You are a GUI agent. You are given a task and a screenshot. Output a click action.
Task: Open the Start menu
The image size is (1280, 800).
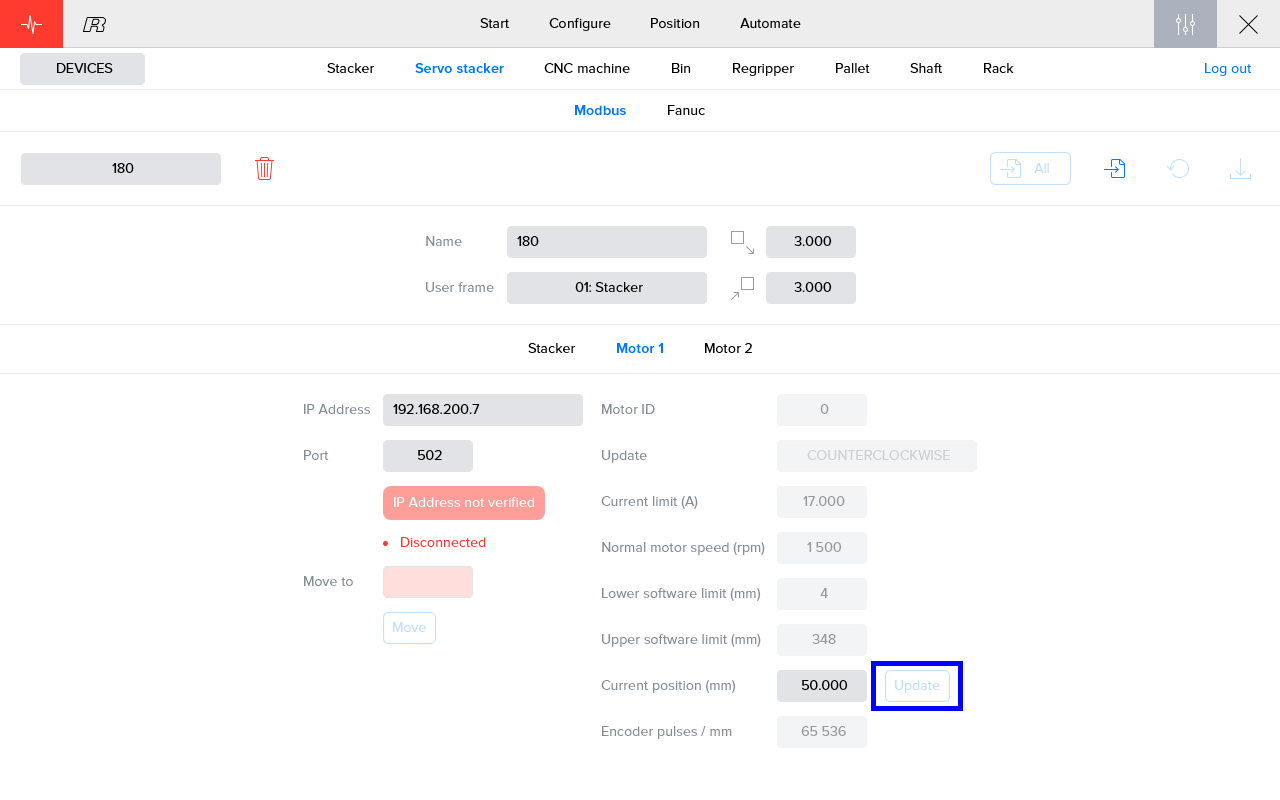tap(494, 23)
